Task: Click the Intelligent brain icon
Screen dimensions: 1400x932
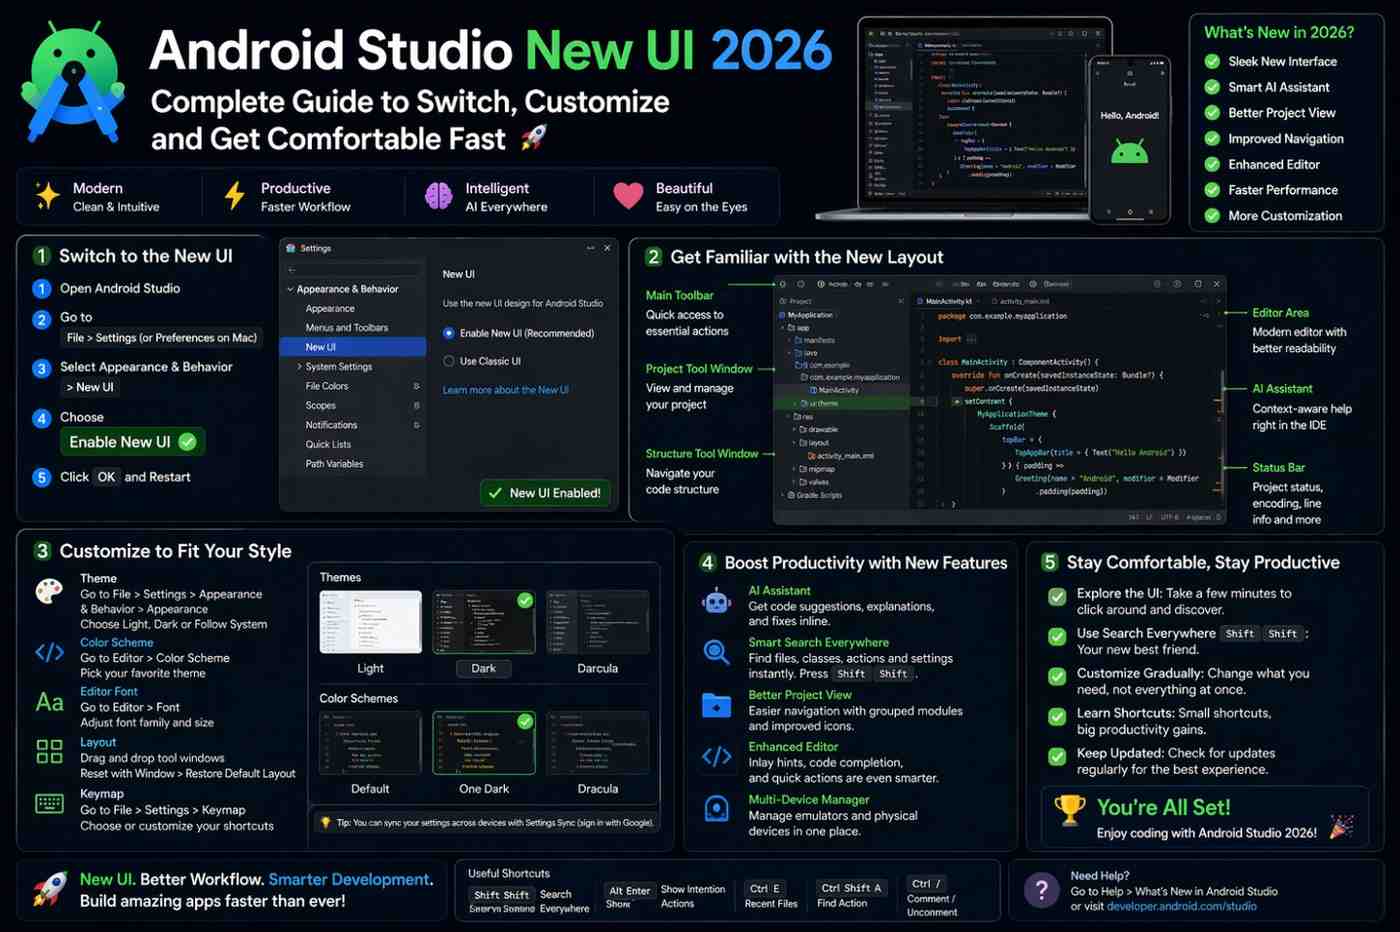Action: (438, 196)
